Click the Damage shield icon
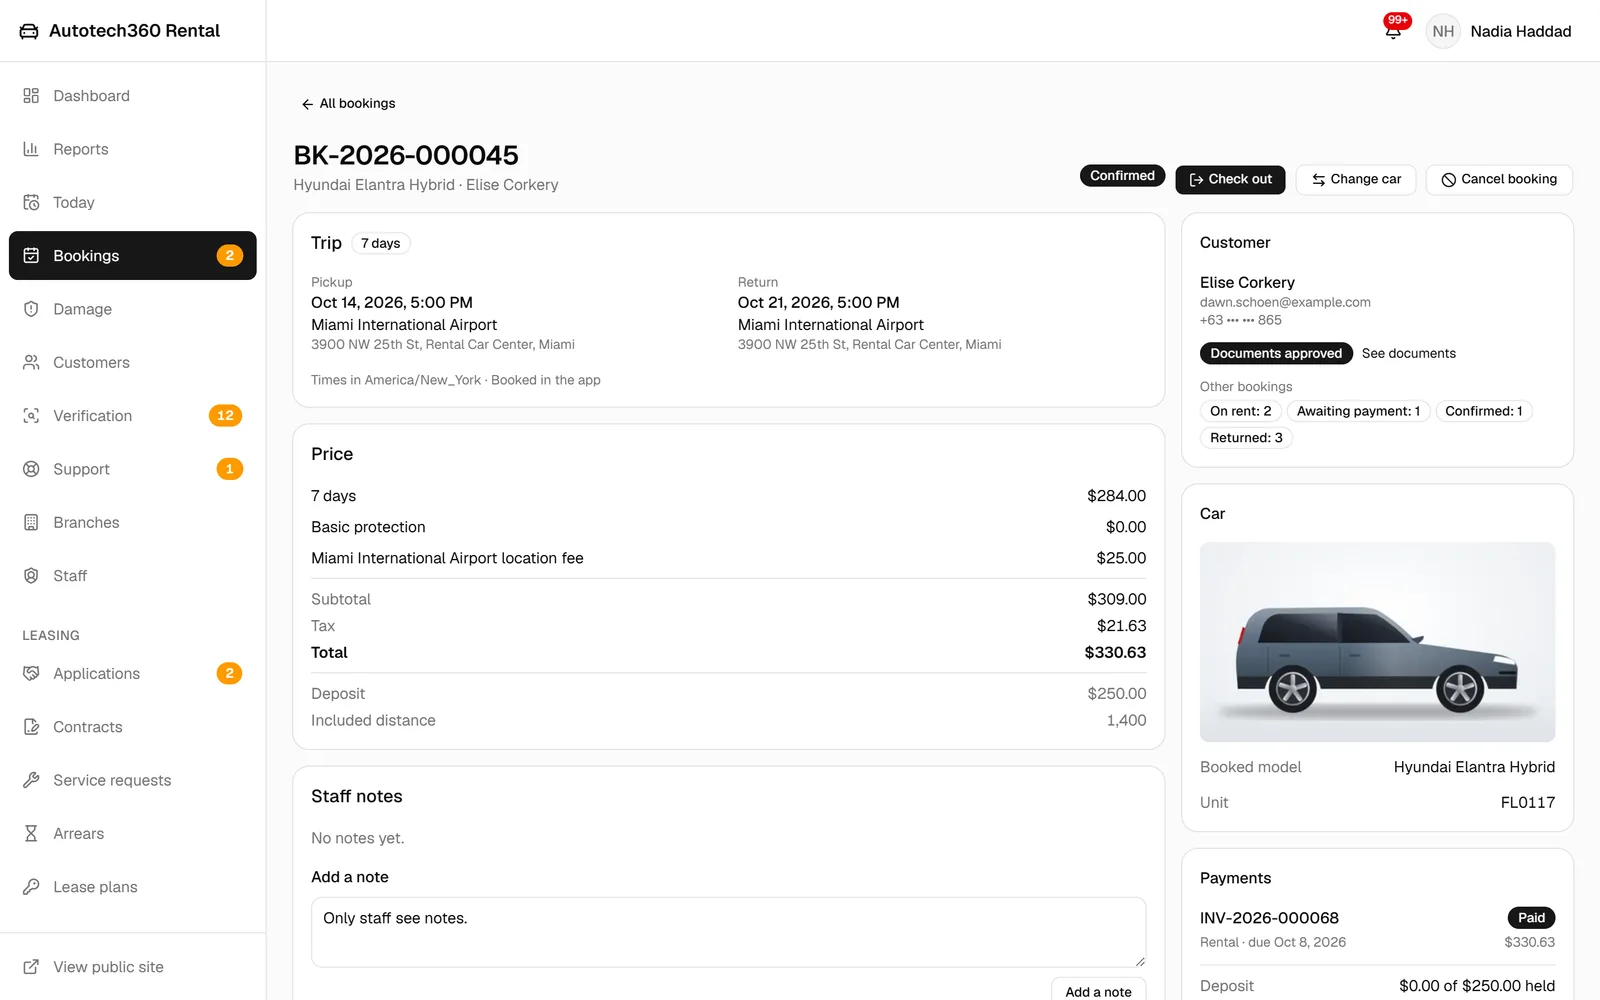1600x1000 pixels. coord(31,309)
